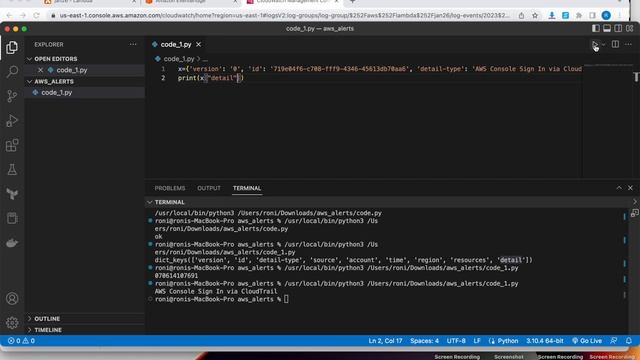Change indentation via Spaces: 4
The height and width of the screenshot is (360, 640).
(424, 341)
